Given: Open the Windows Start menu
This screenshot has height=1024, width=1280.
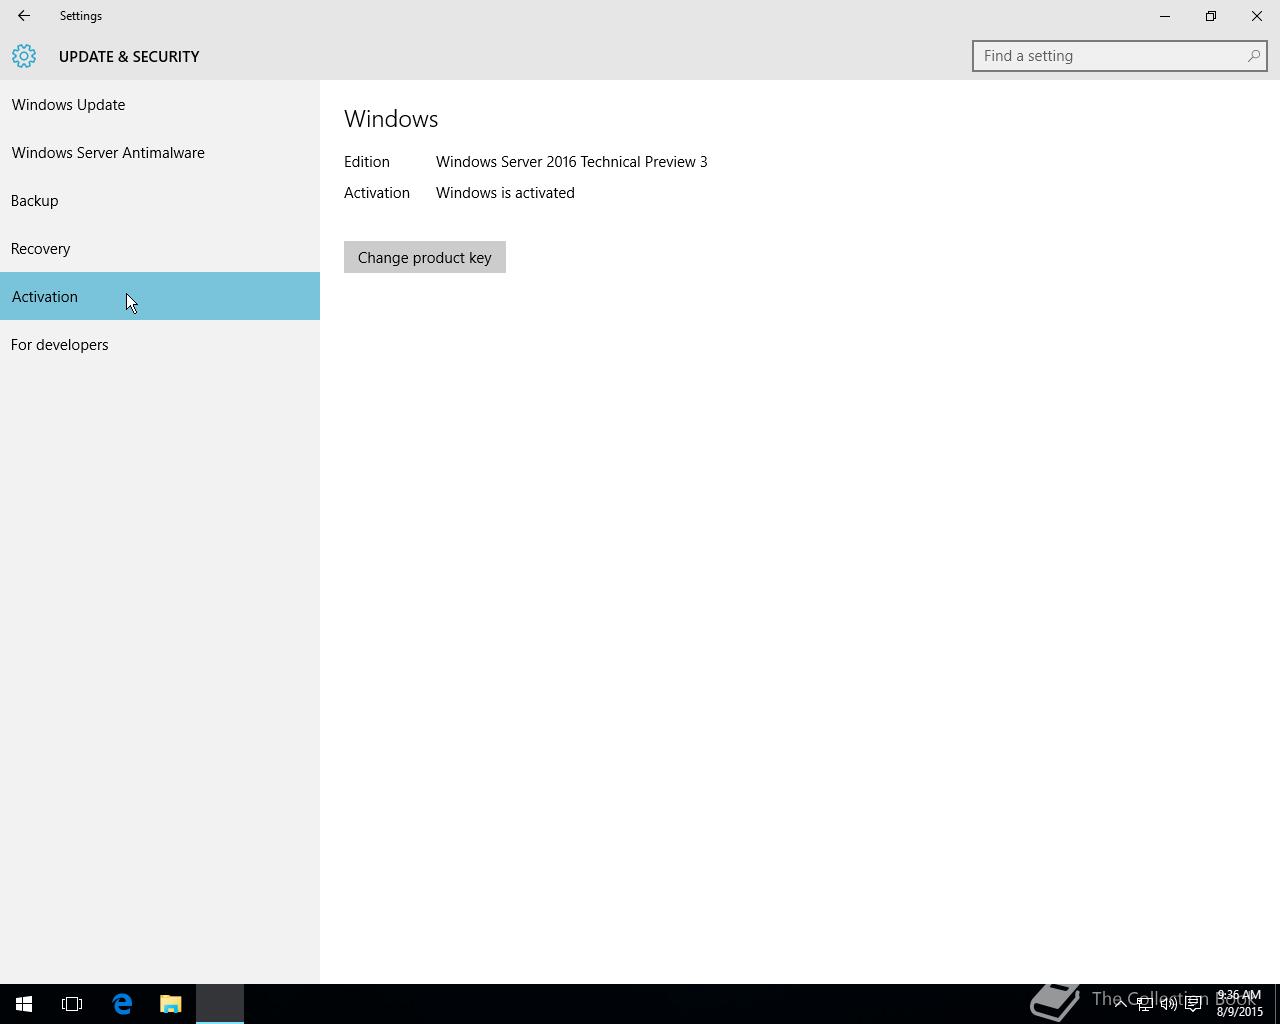Looking at the screenshot, I should [x=24, y=1004].
